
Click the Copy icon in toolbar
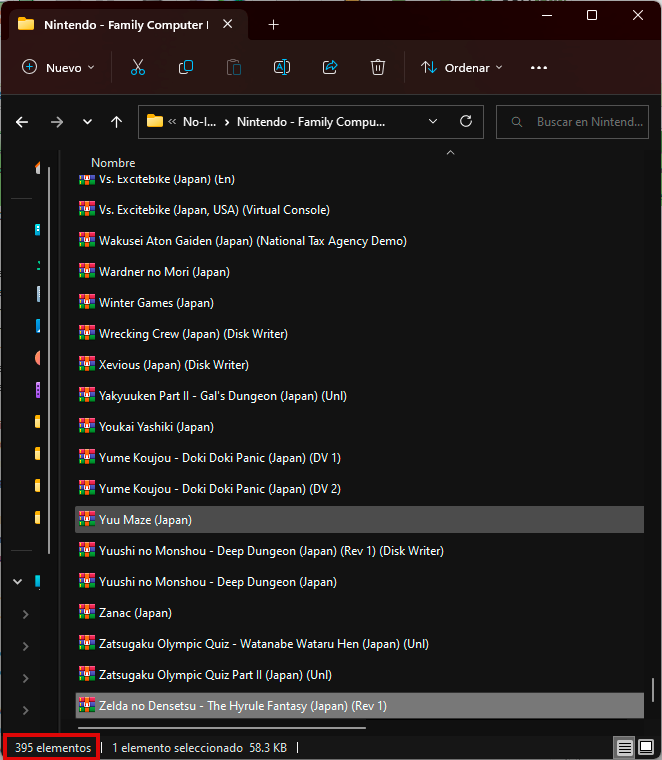point(186,67)
